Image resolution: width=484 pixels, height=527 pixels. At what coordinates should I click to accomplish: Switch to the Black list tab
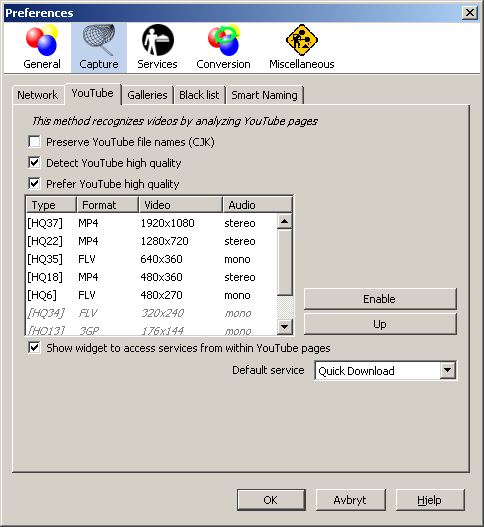pos(199,95)
